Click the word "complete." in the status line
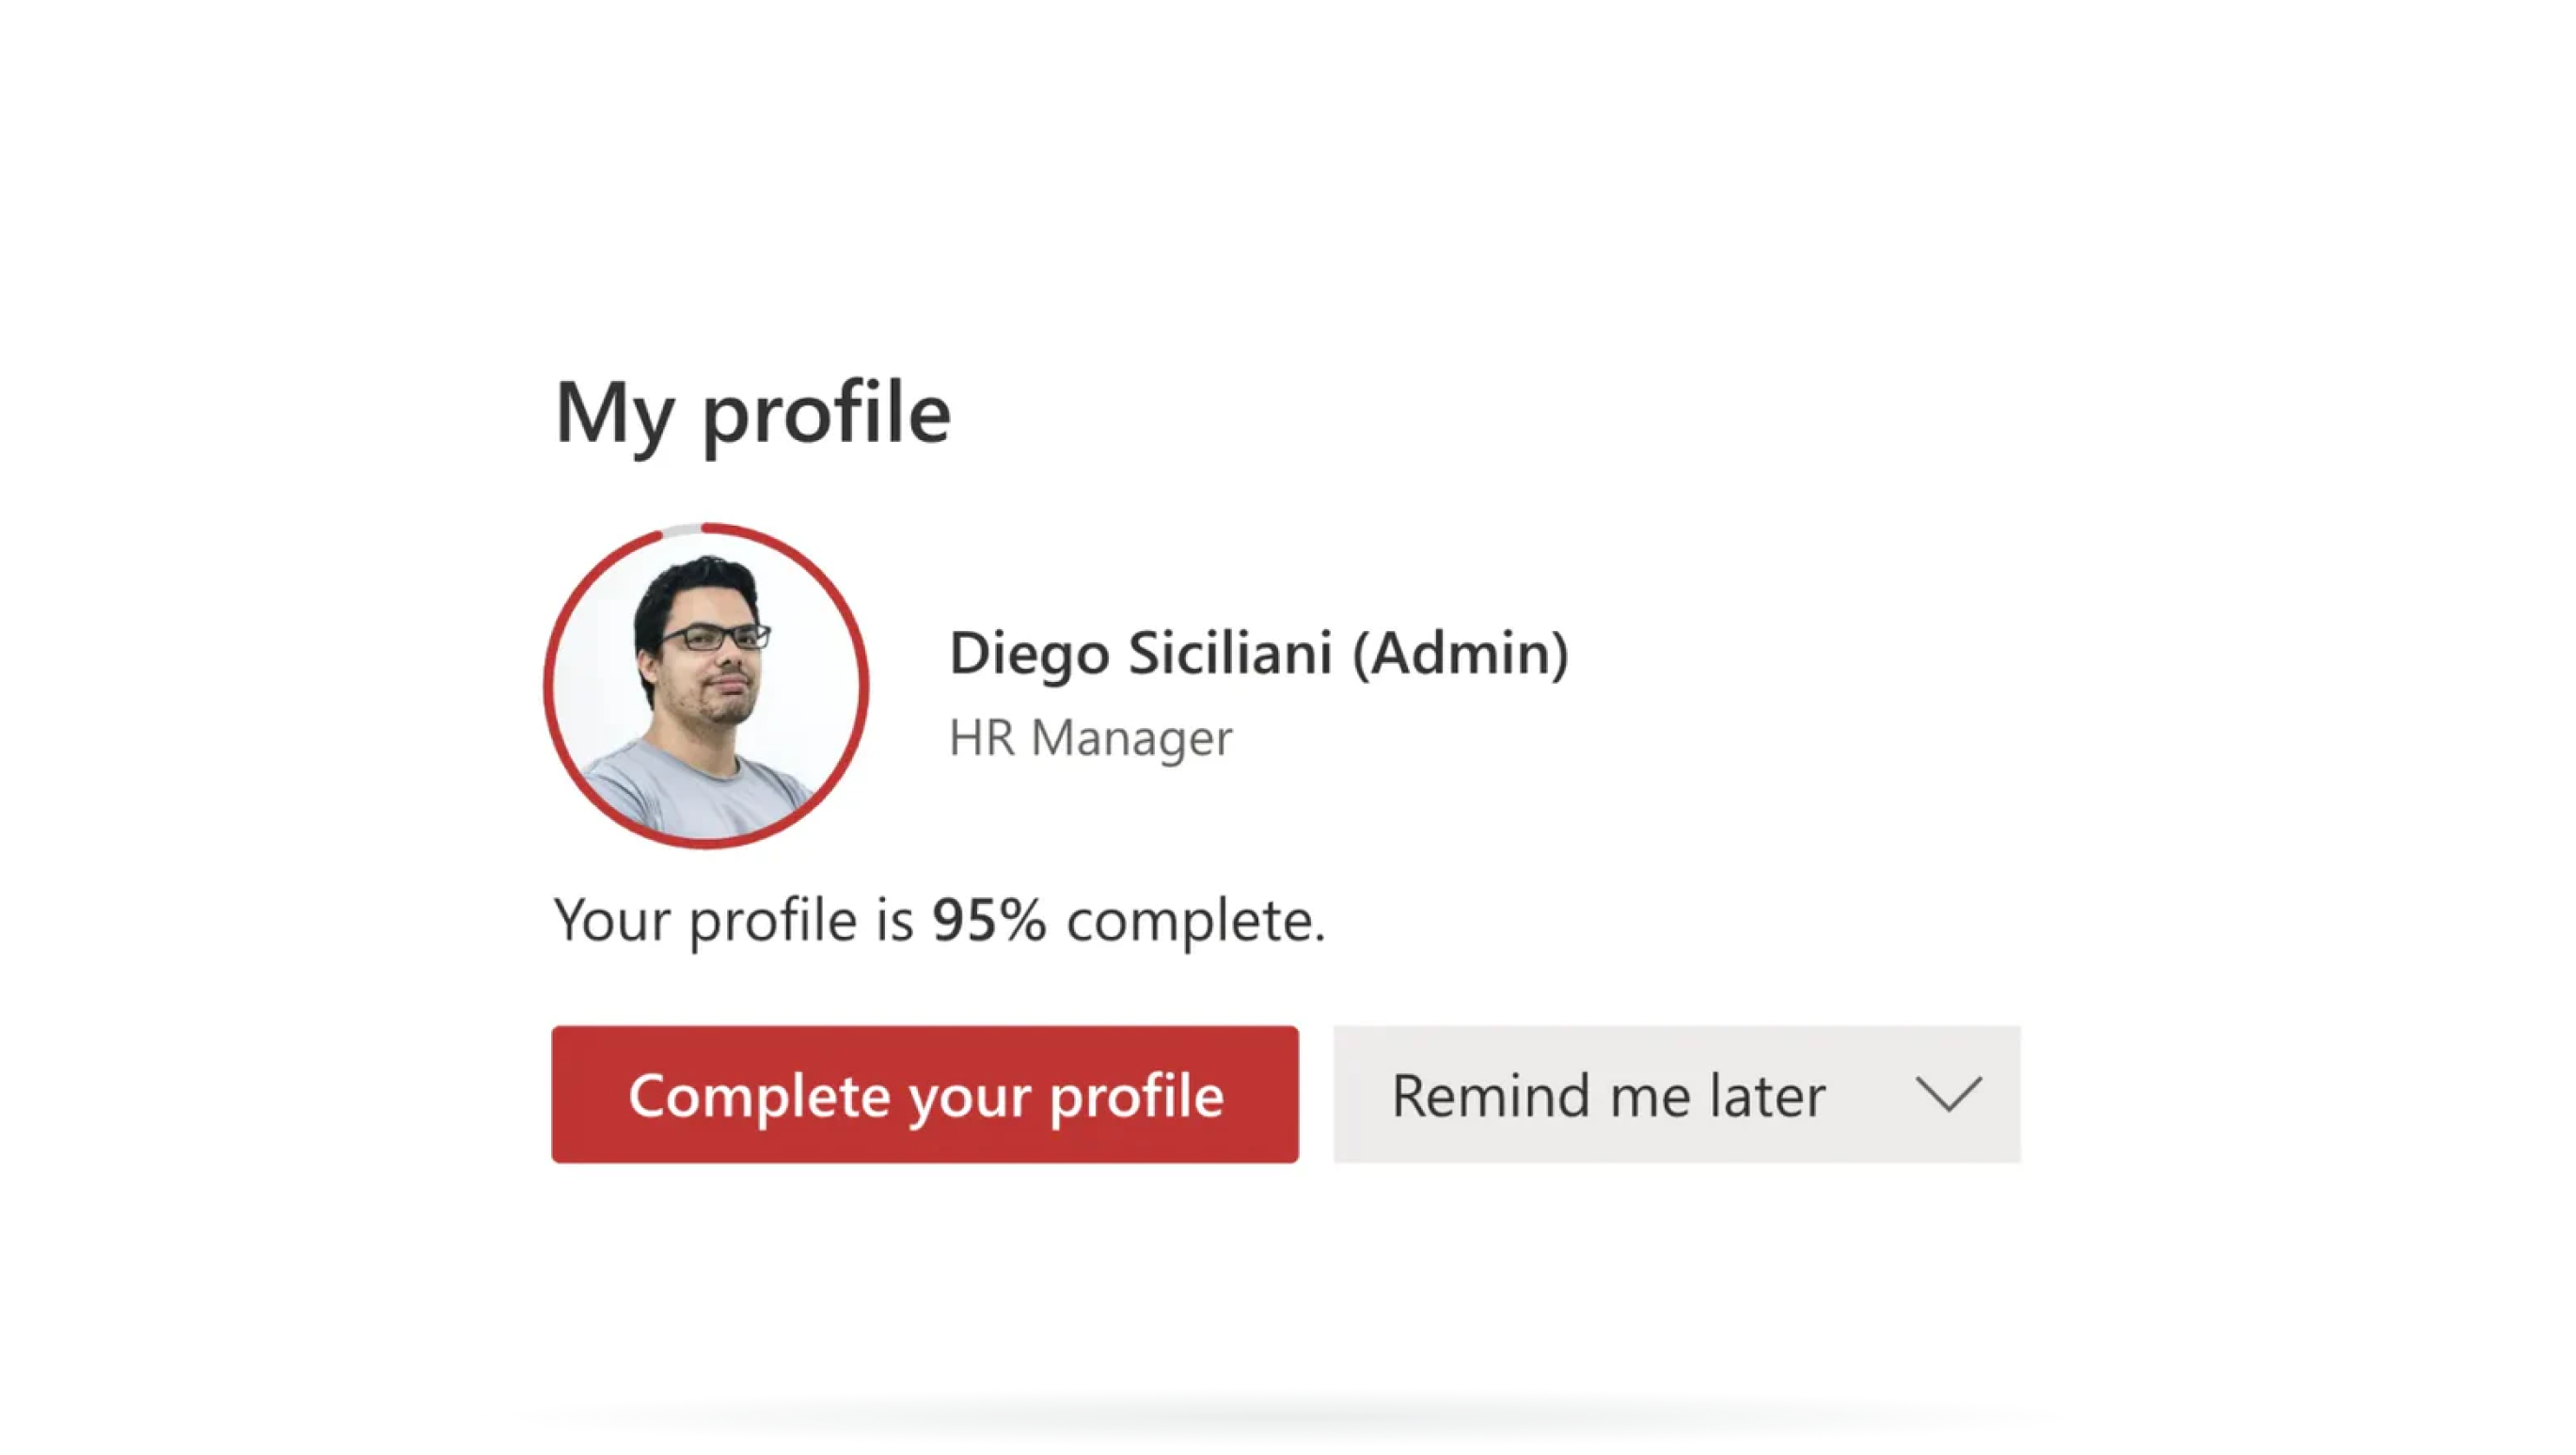The image size is (2576, 1455). pos(1195,920)
